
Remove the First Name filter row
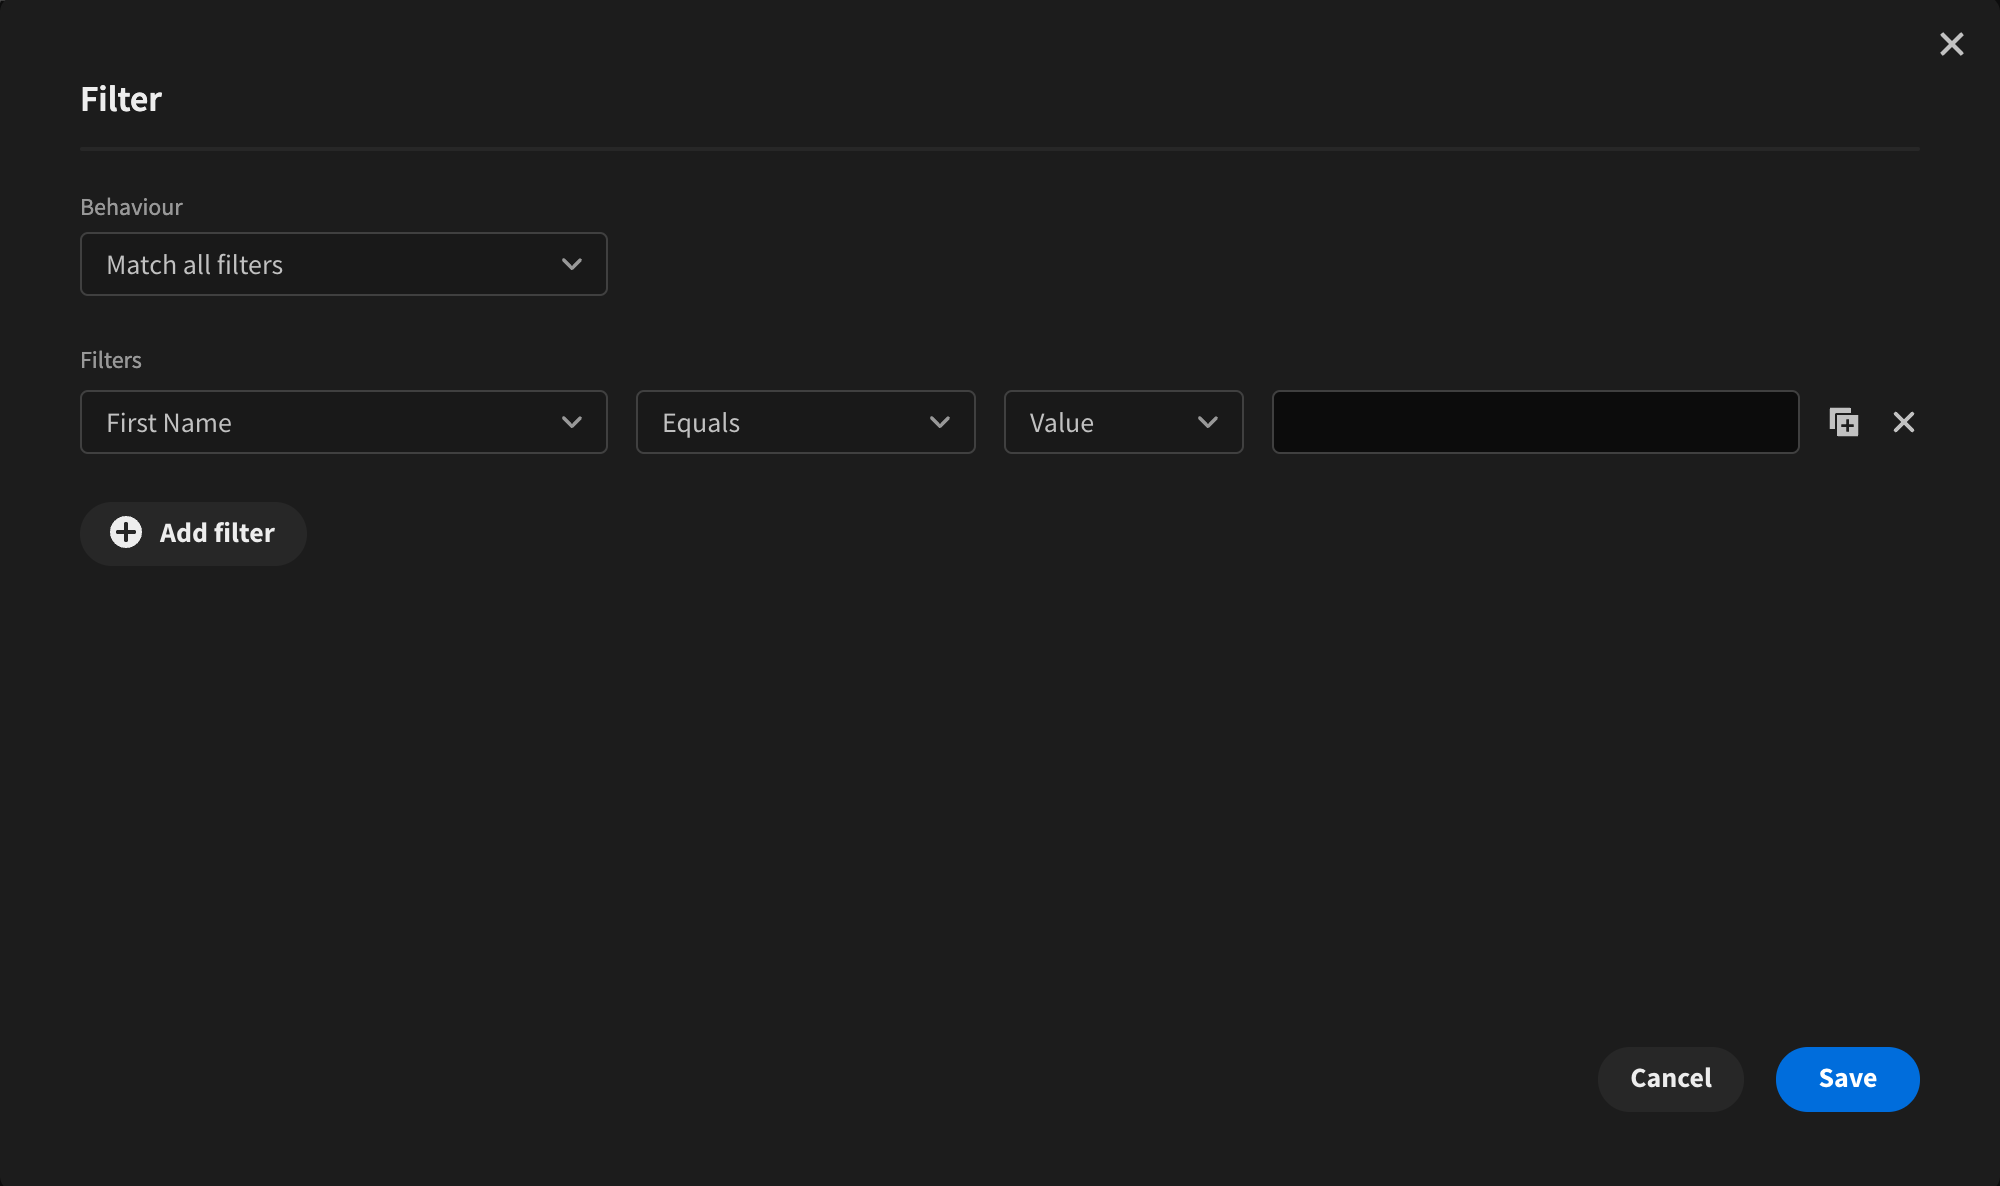pyautogui.click(x=1903, y=422)
